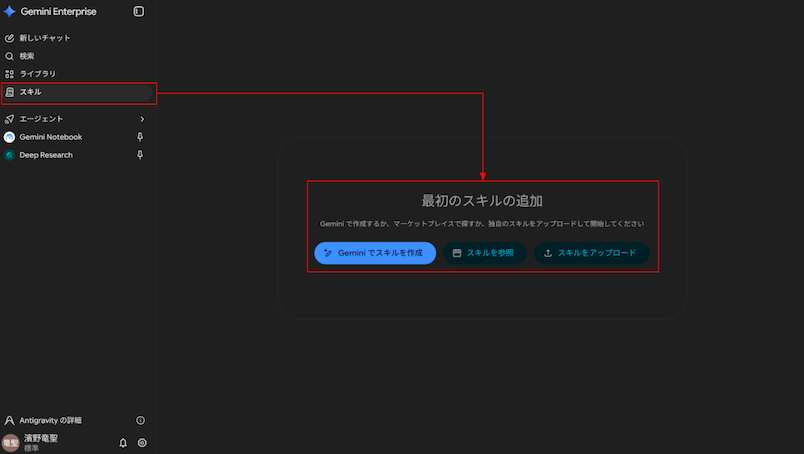The width and height of the screenshot is (804, 454).
Task: Click the Gemini Enterprise star logo
Action: tap(9, 11)
